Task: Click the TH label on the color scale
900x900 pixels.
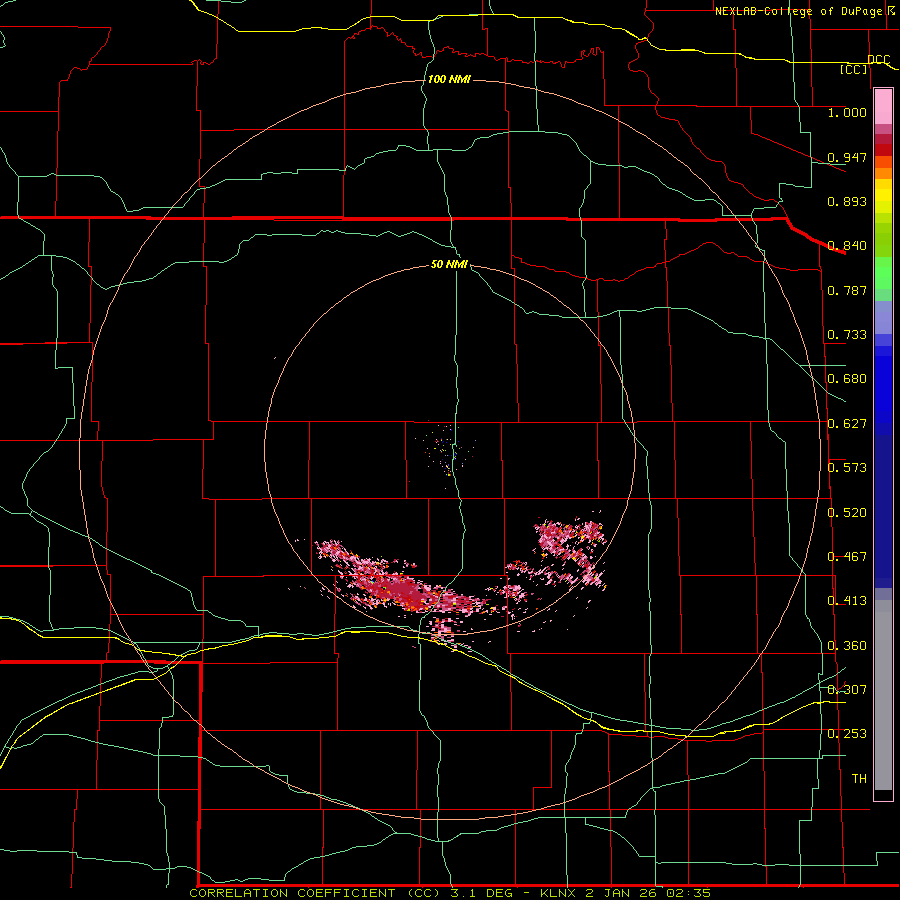Action: point(859,779)
